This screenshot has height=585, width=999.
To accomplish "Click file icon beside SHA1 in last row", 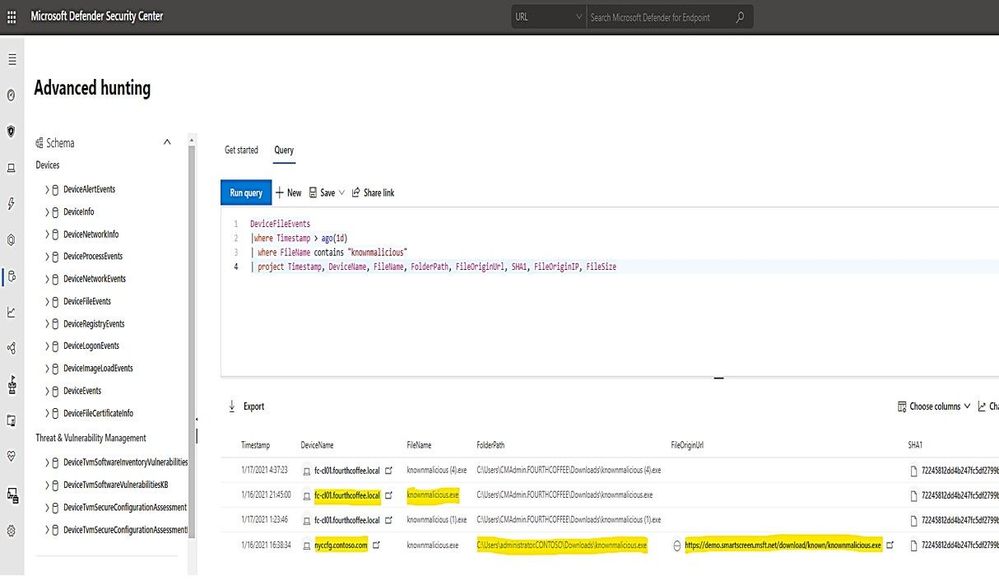I will [914, 545].
